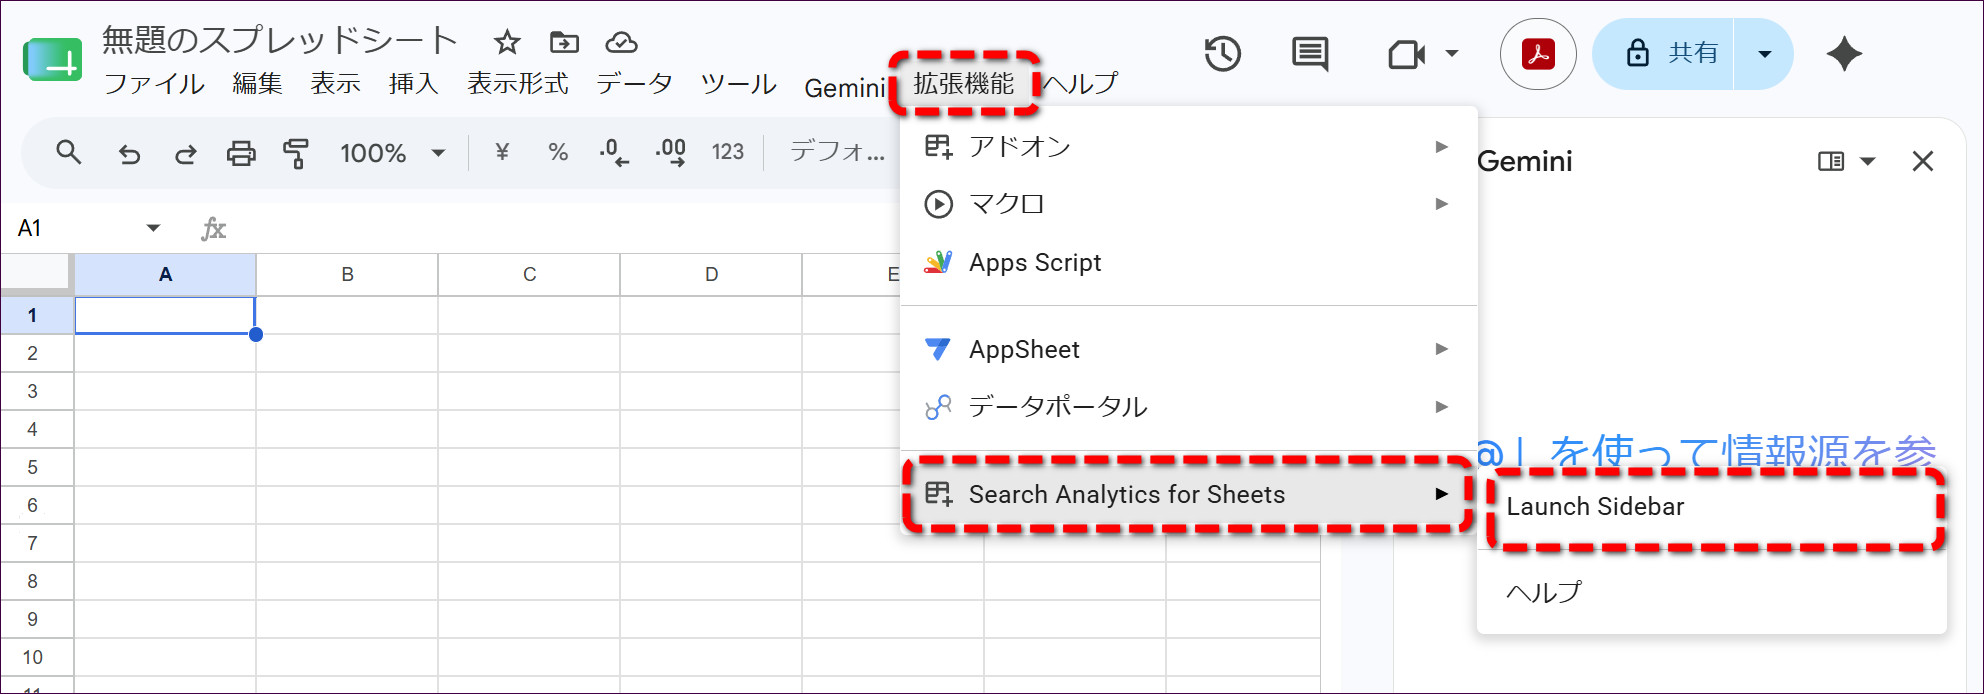Click Launch Sidebar
The height and width of the screenshot is (694, 1984).
pyautogui.click(x=1712, y=507)
